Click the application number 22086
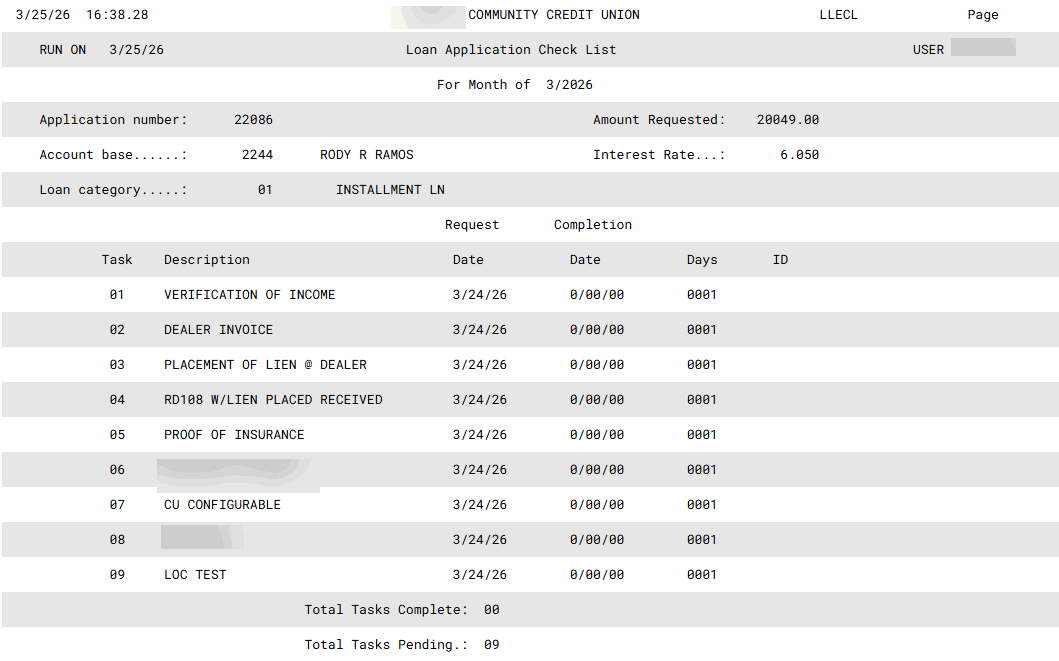1059x661 pixels. click(x=253, y=120)
